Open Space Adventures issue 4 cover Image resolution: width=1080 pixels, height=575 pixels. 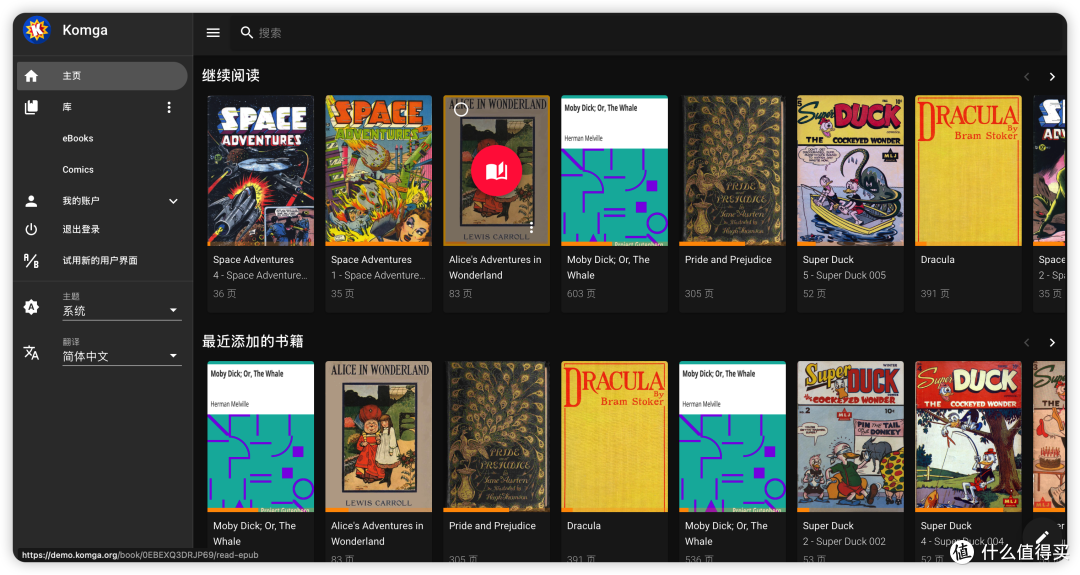[x=260, y=170]
